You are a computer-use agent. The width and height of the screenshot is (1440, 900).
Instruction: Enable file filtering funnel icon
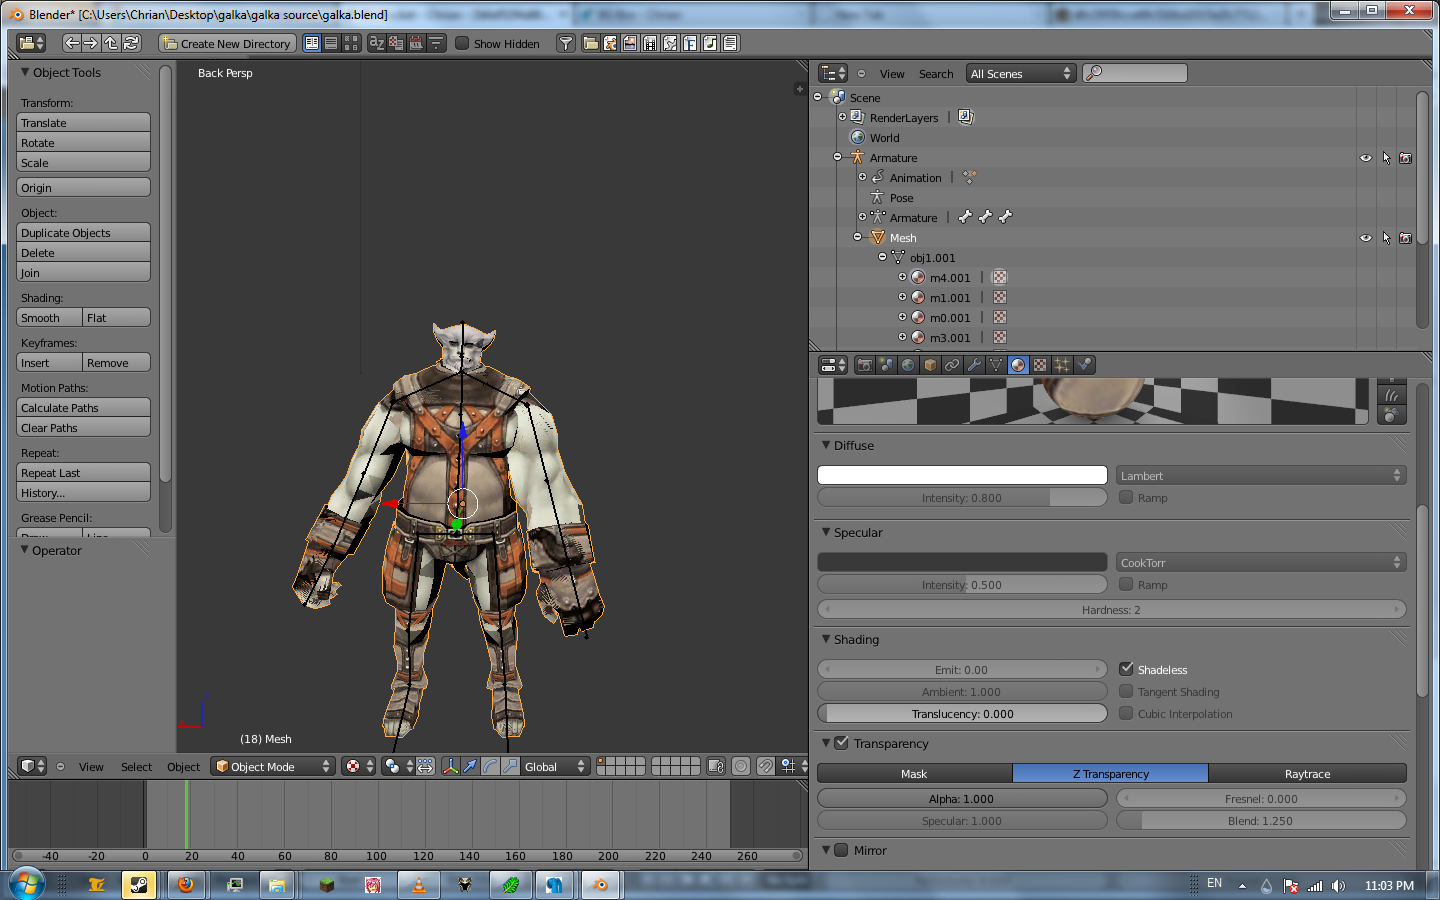point(566,43)
